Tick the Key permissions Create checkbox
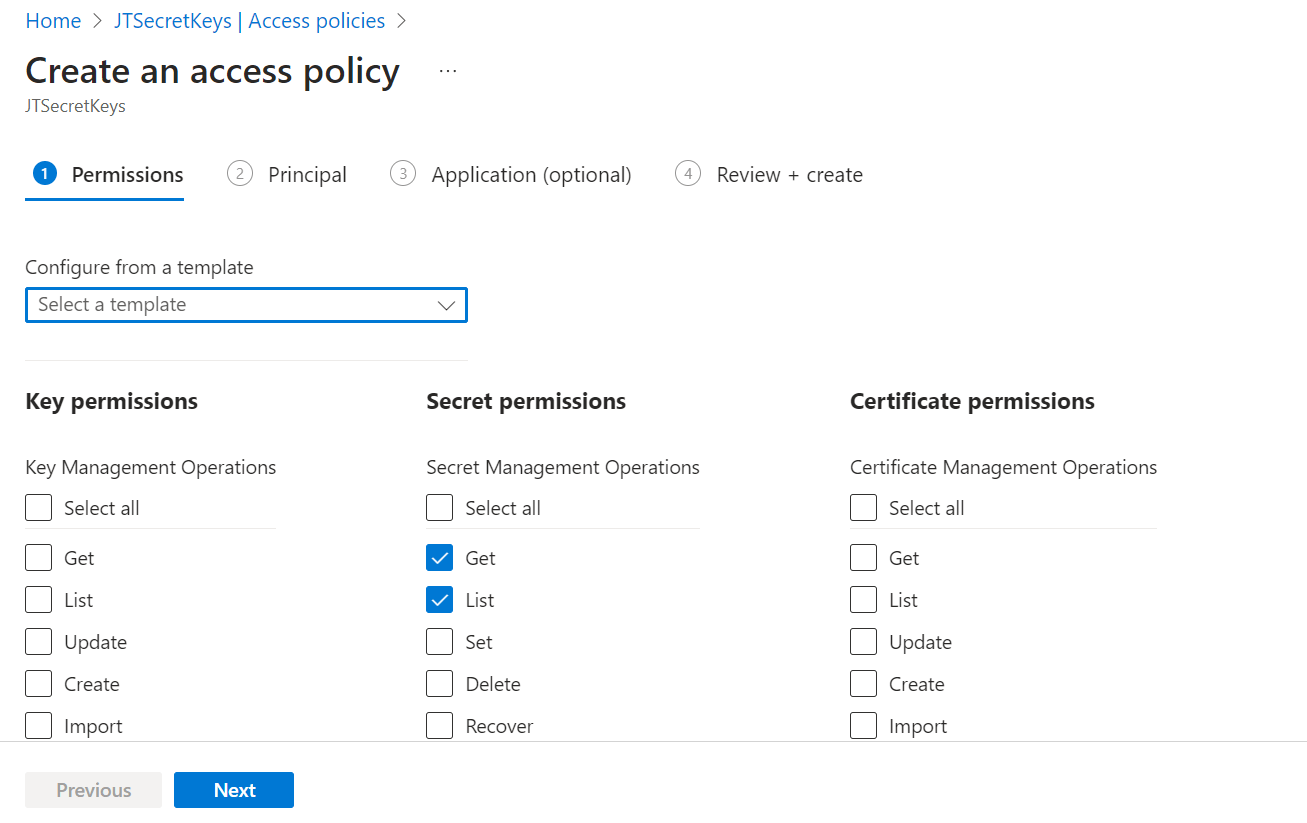This screenshot has height=823, width=1307. (39, 684)
